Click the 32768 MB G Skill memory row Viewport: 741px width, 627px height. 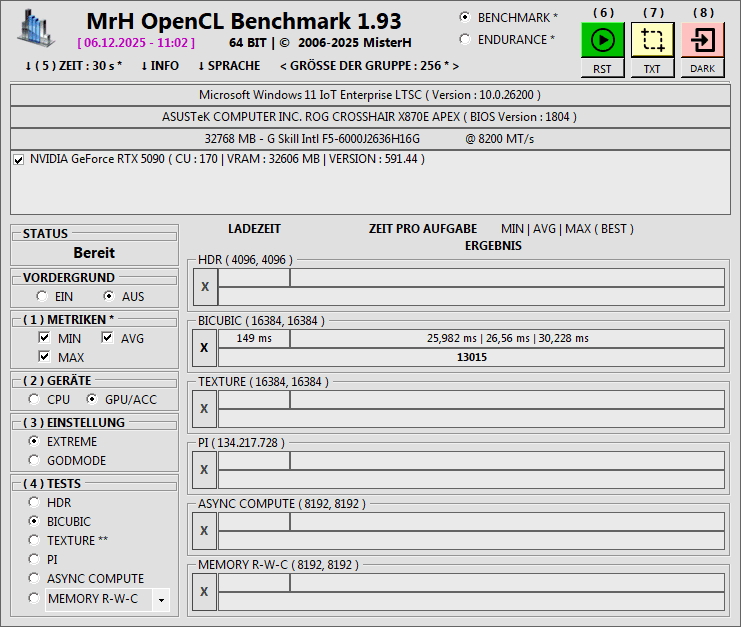pos(370,139)
